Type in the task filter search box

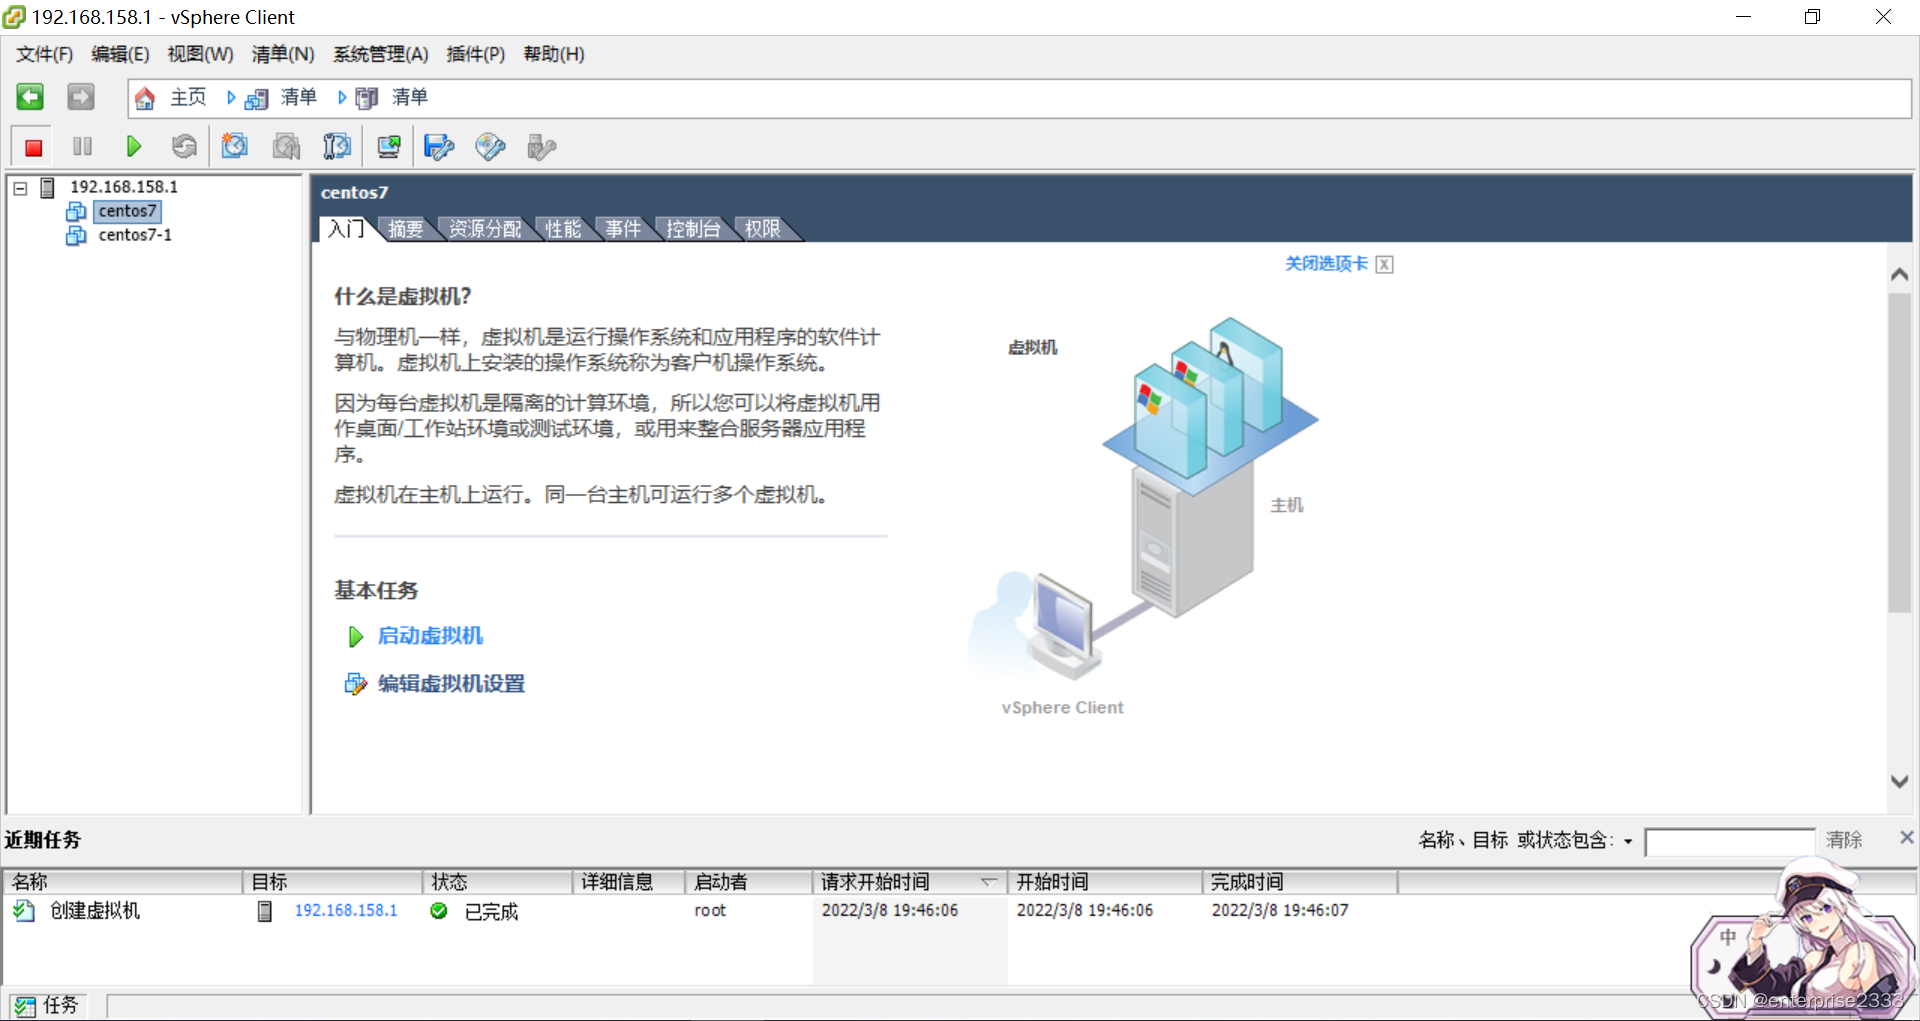pos(1730,841)
